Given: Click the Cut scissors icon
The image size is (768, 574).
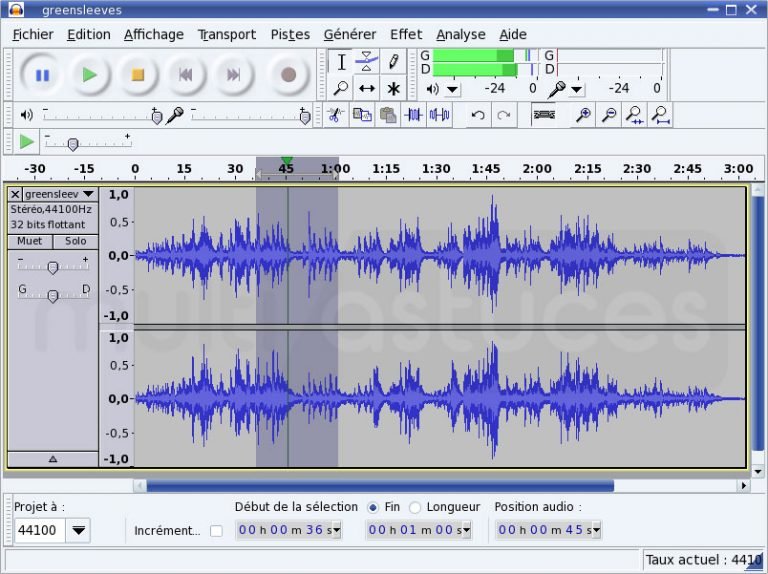Looking at the screenshot, I should point(336,115).
